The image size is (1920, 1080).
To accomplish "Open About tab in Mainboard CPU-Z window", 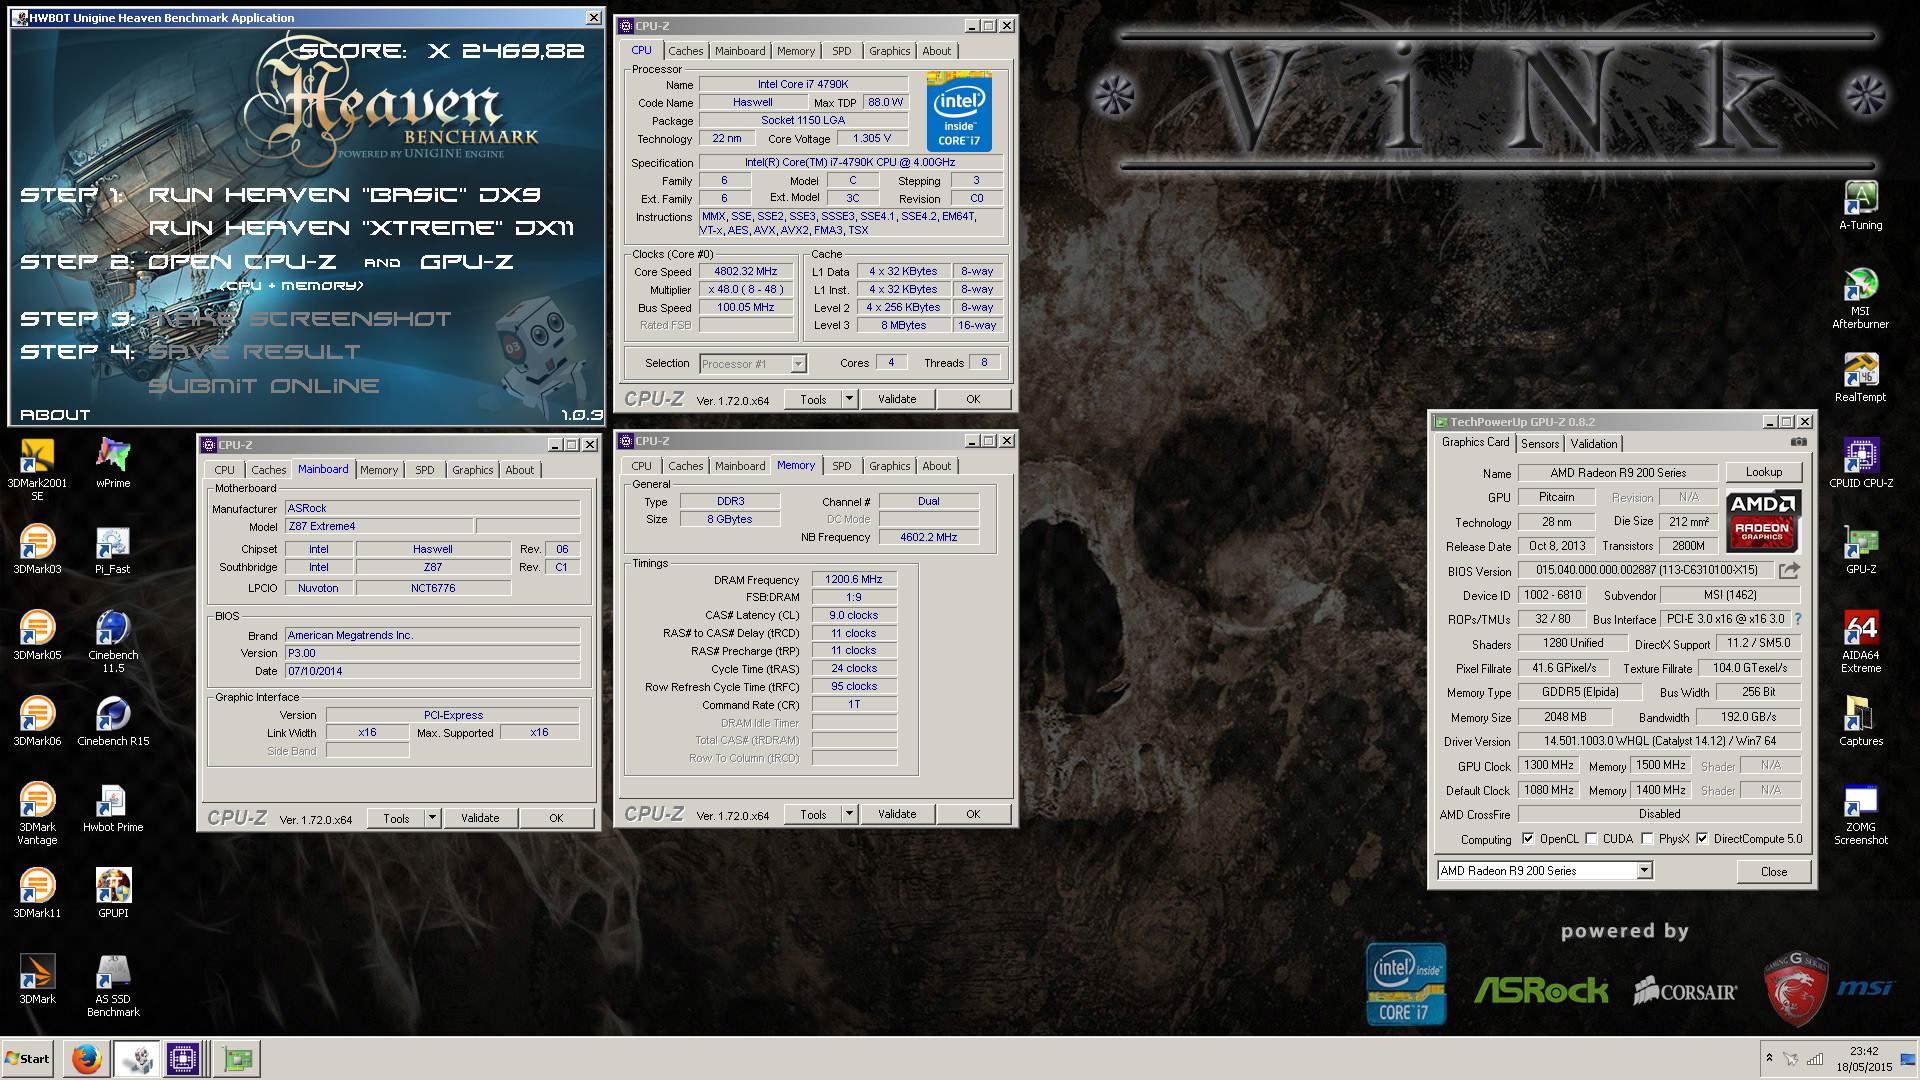I will pos(519,470).
